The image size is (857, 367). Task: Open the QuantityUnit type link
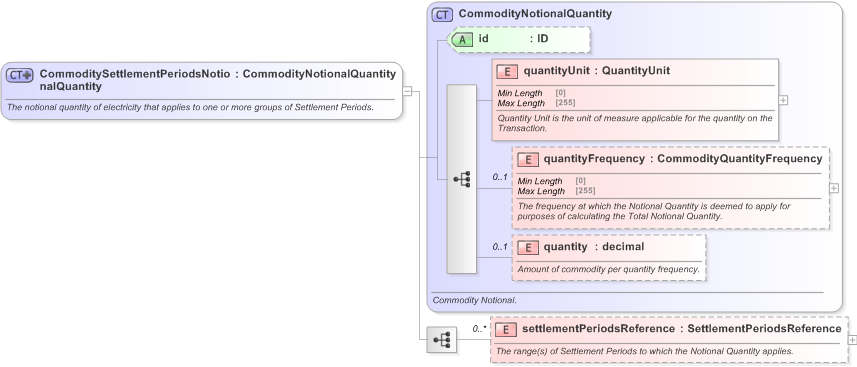(x=636, y=71)
